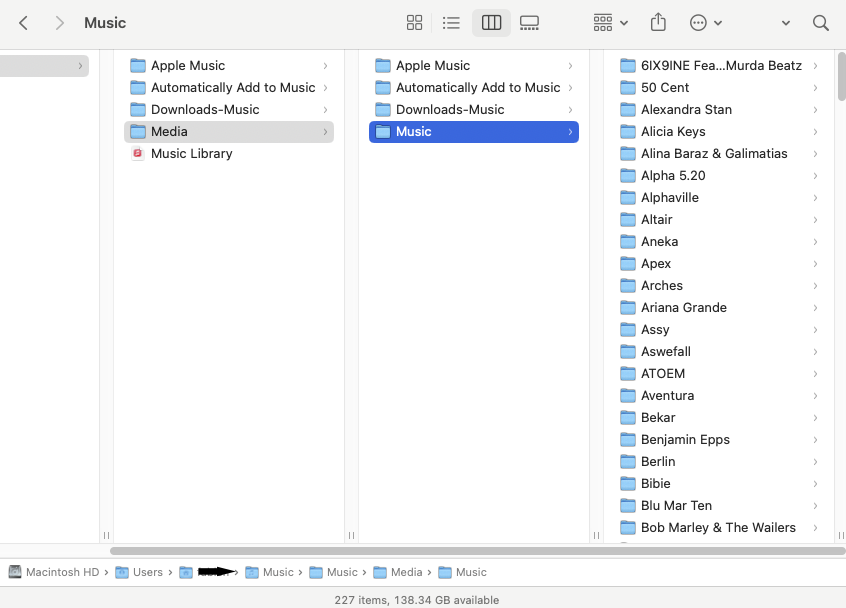Select Downloads-Music in first column
The image size is (846, 608).
point(229,110)
